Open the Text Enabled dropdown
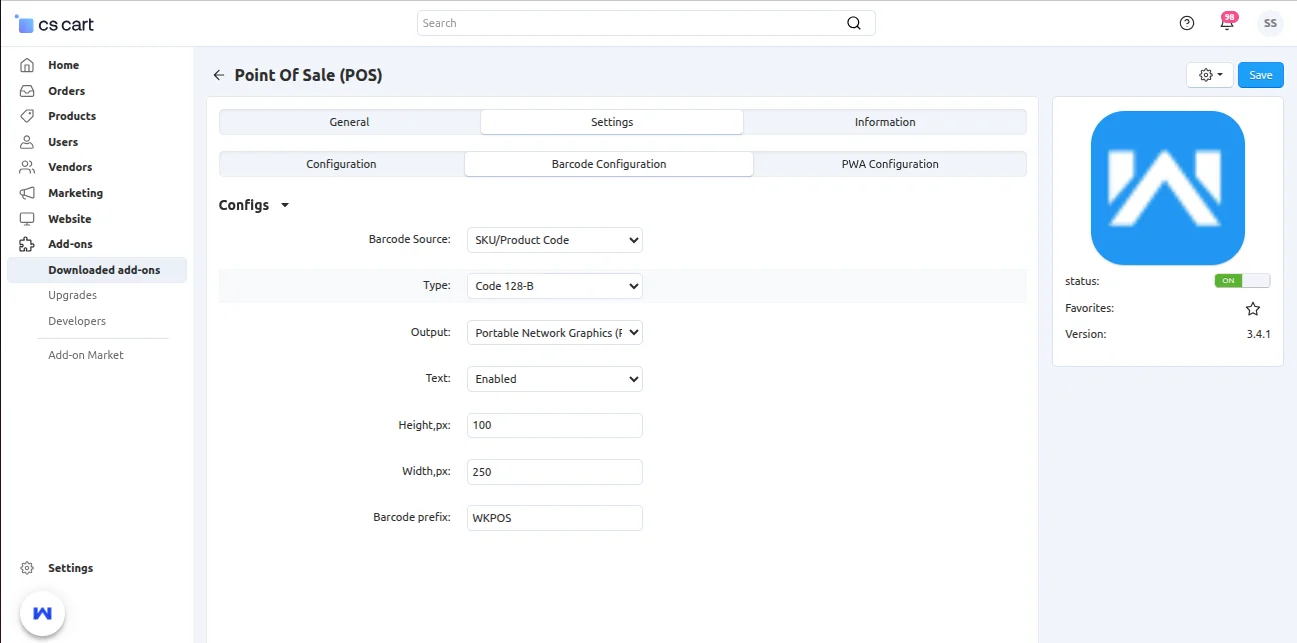 (x=554, y=379)
